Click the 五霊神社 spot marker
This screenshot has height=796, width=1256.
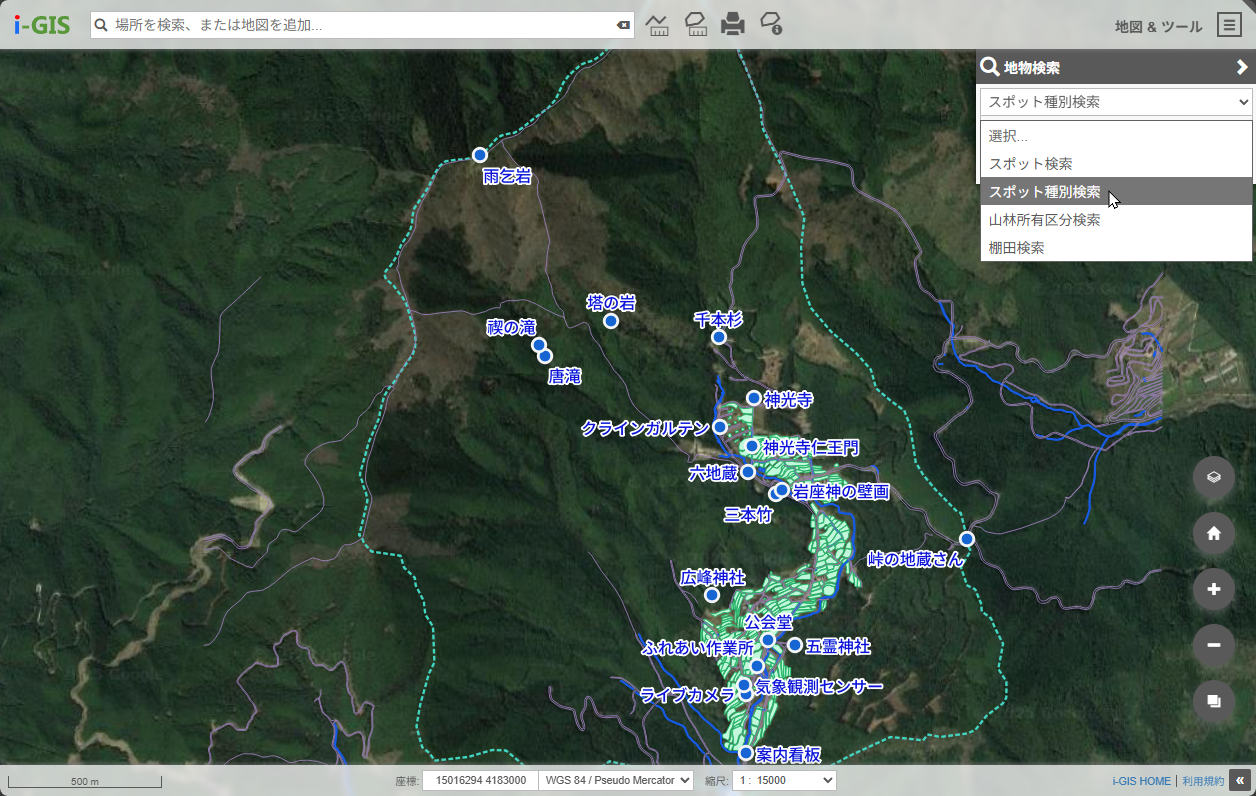(795, 645)
